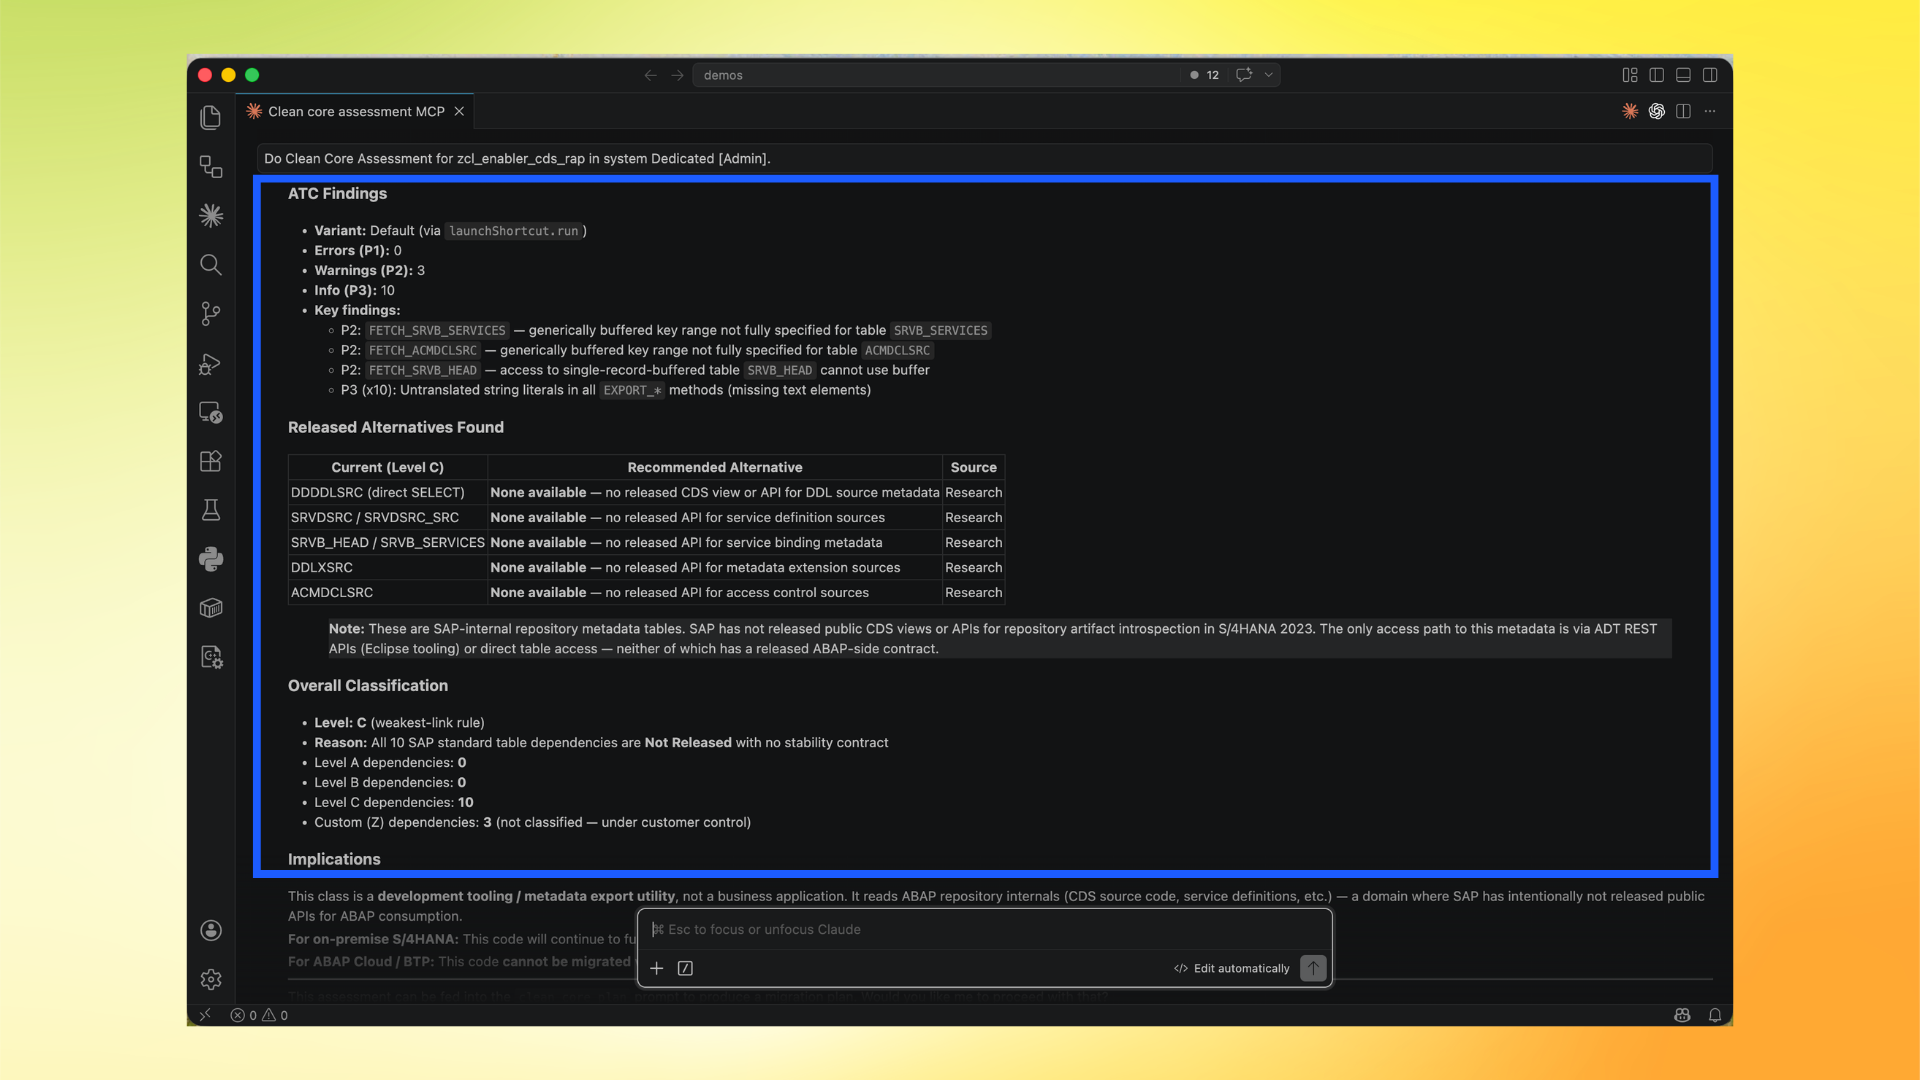Screen dimensions: 1920x1080
Task: Select the Clean core assessment MCP tab
Action: [355, 111]
